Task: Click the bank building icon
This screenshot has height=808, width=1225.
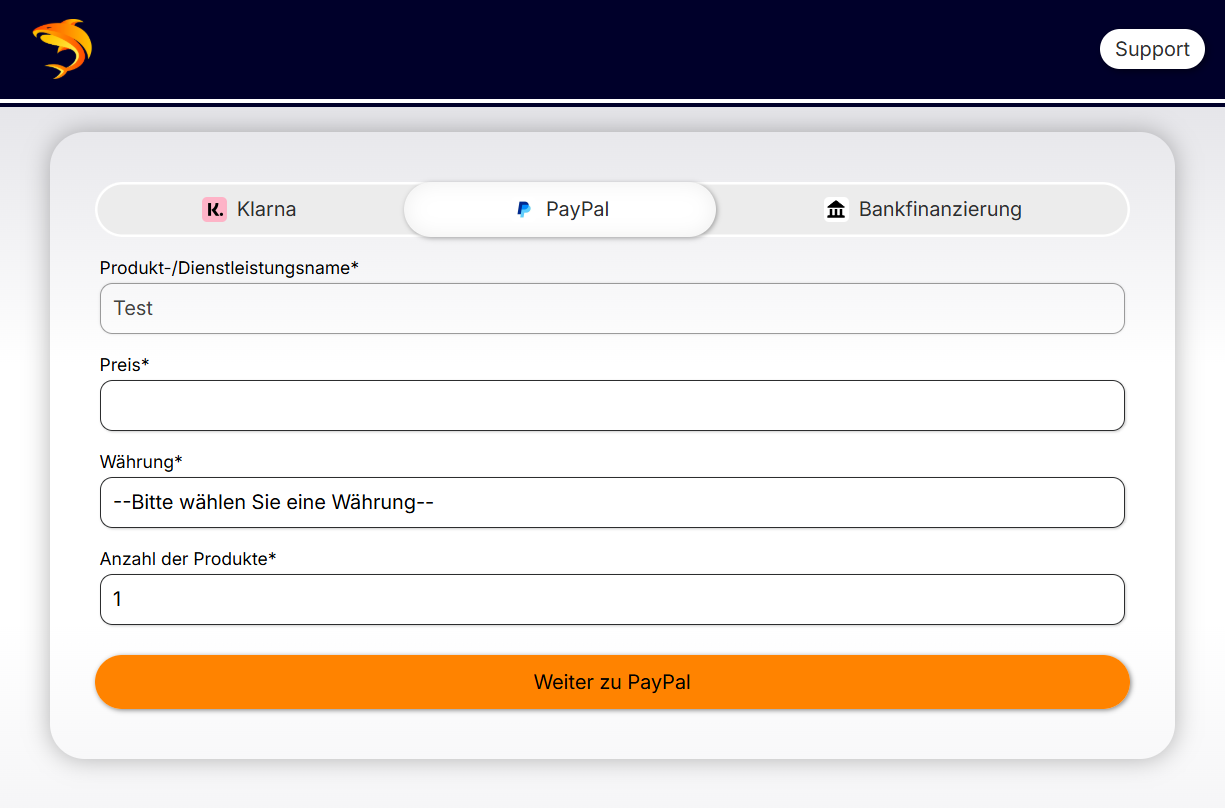Action: (x=836, y=209)
